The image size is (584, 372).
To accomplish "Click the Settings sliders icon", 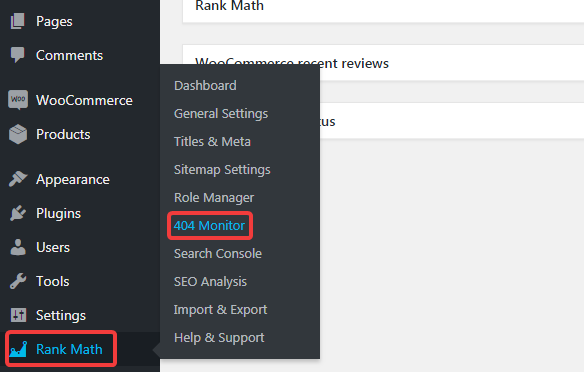I will coord(18,315).
